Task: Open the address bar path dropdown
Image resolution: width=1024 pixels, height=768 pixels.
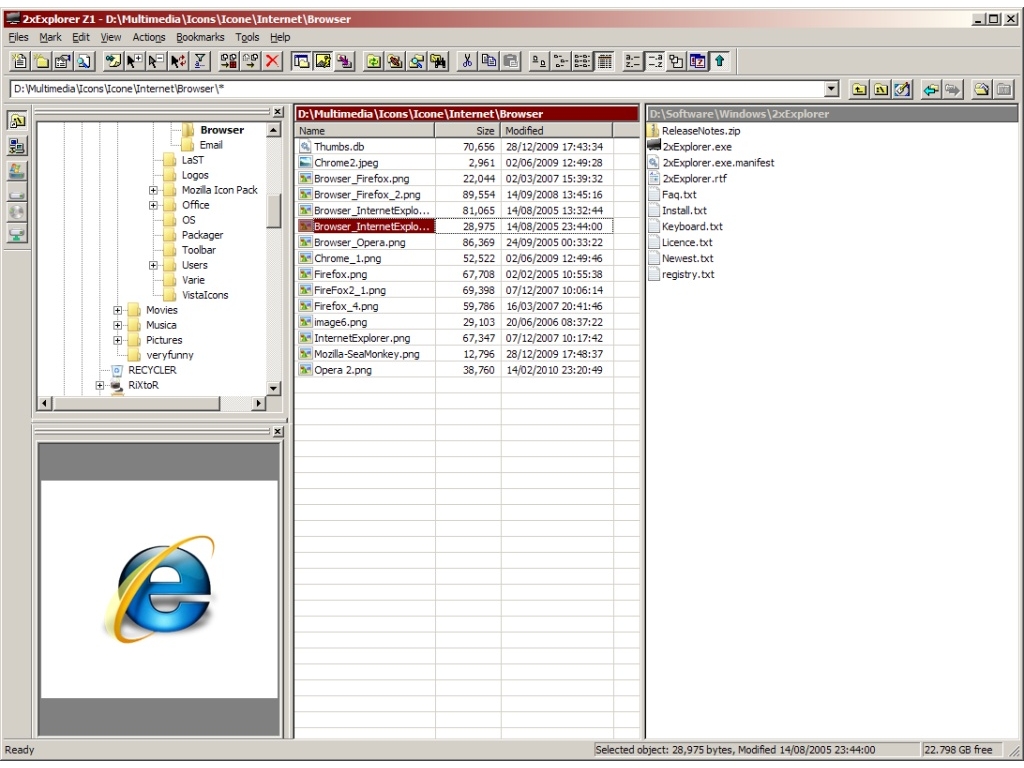Action: 831,89
